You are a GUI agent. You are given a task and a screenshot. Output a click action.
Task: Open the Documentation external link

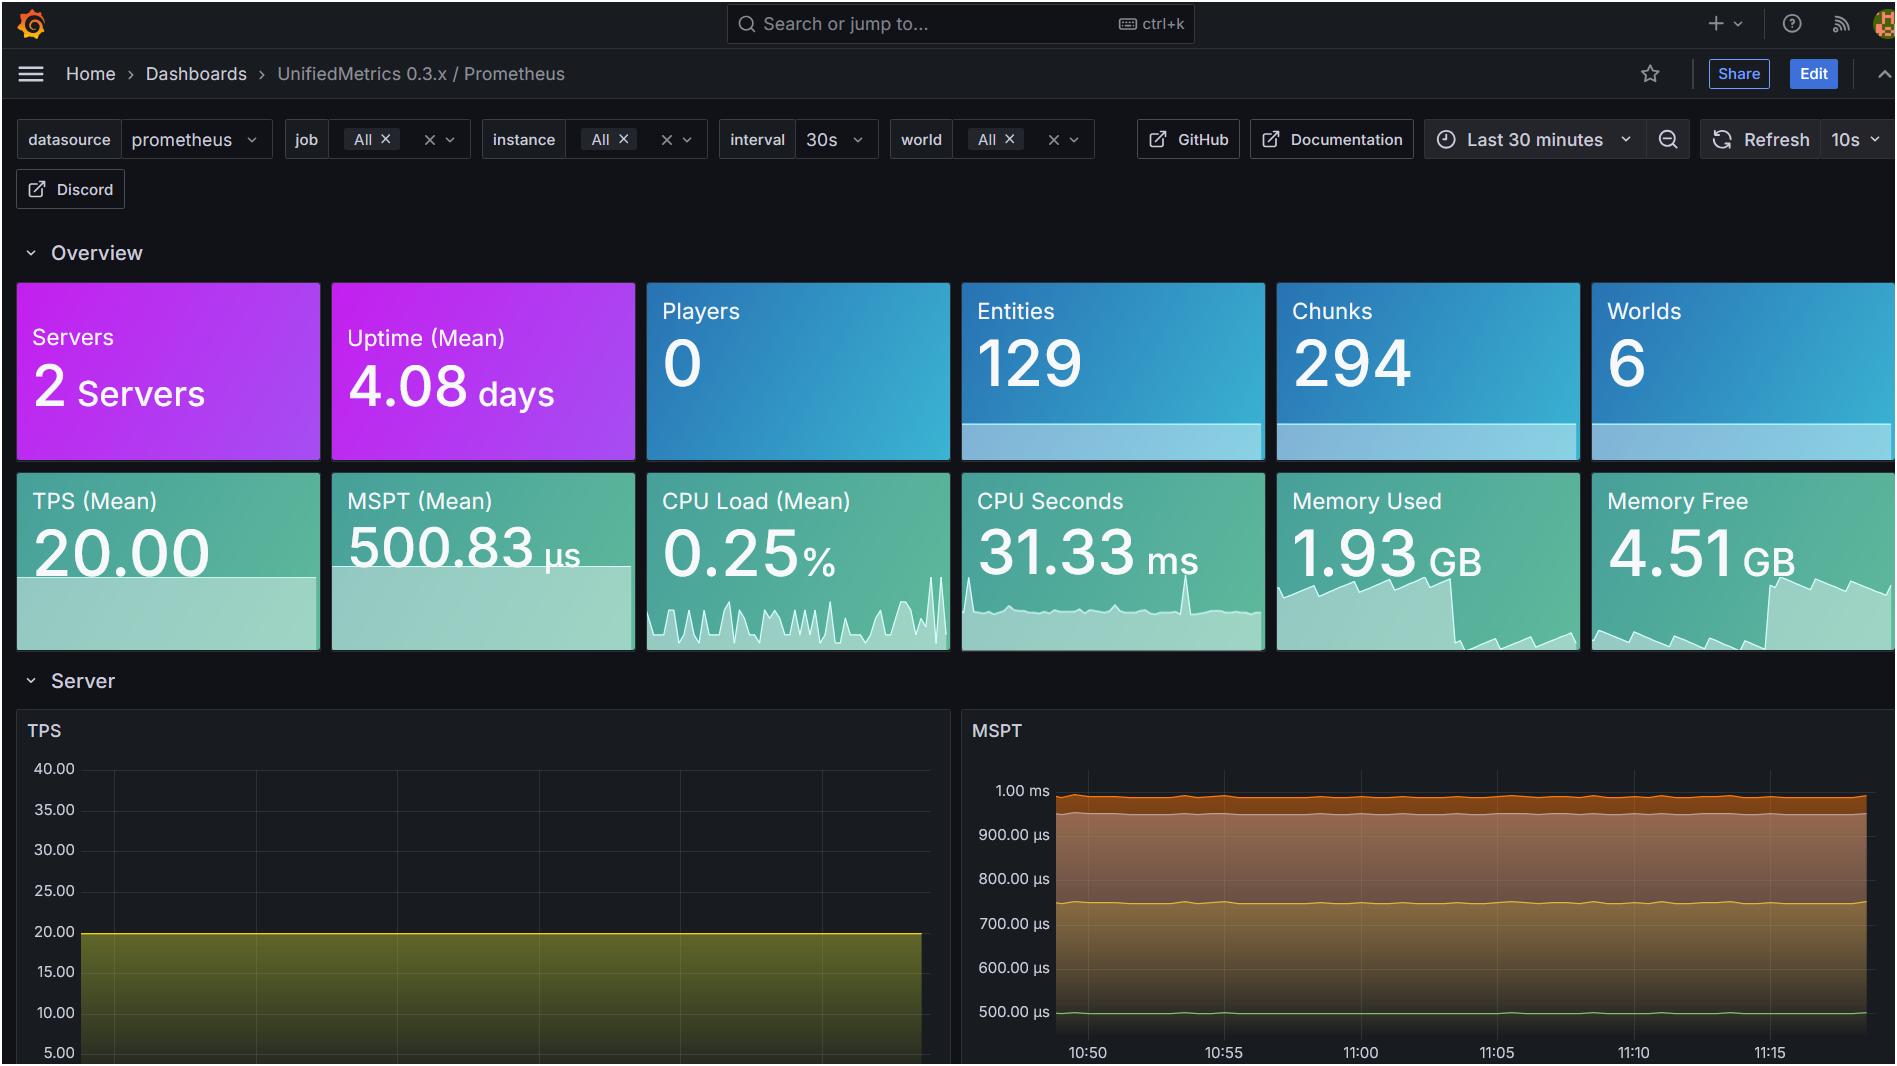(x=1331, y=139)
